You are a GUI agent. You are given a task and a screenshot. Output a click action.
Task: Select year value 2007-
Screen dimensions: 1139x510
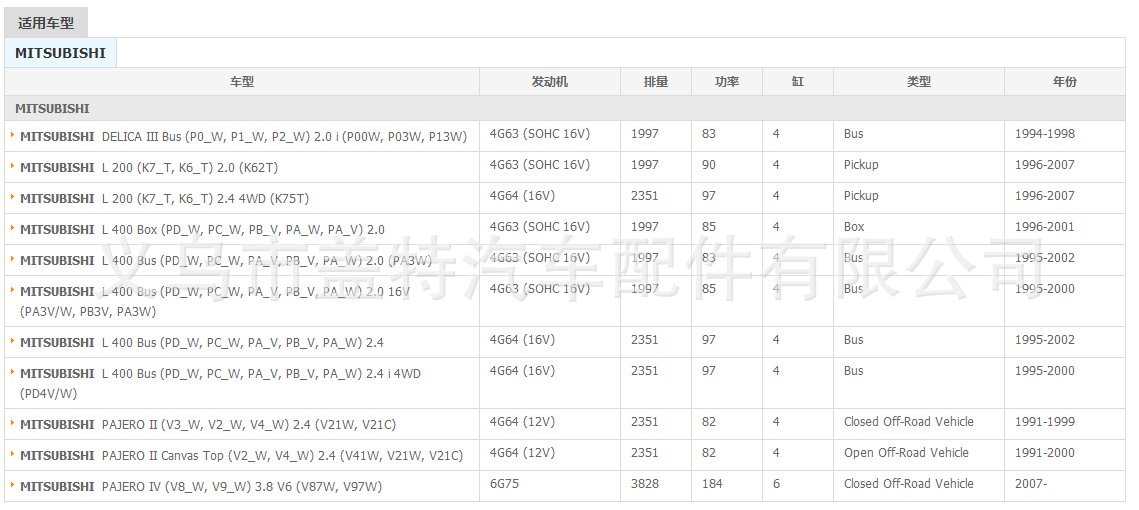coord(1031,483)
